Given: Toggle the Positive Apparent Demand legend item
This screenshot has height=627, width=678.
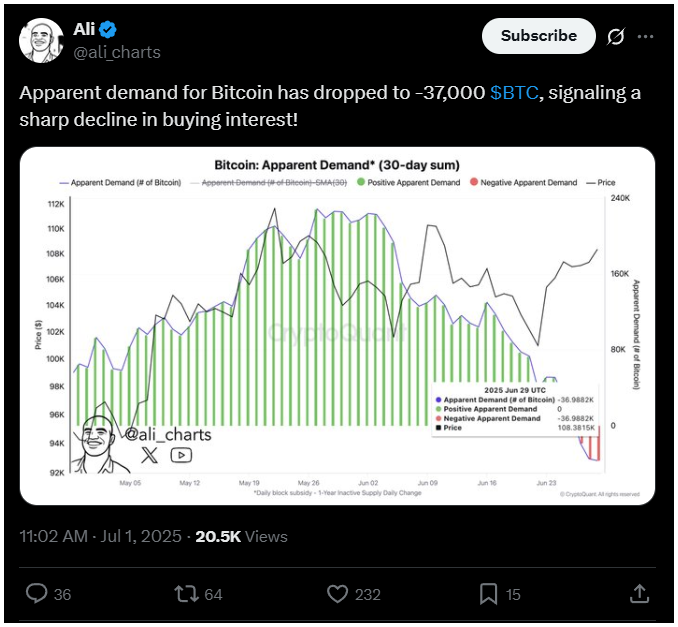Looking at the screenshot, I should click(409, 182).
